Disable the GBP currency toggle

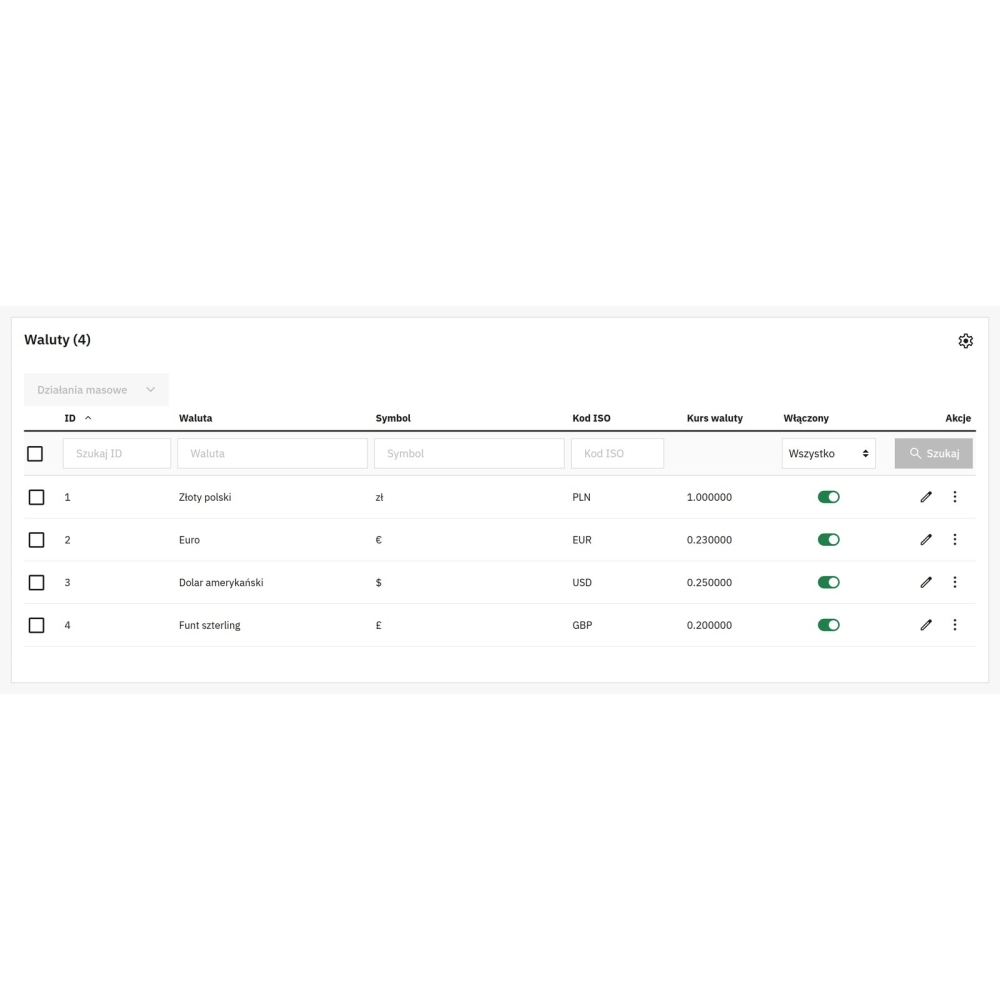[828, 625]
